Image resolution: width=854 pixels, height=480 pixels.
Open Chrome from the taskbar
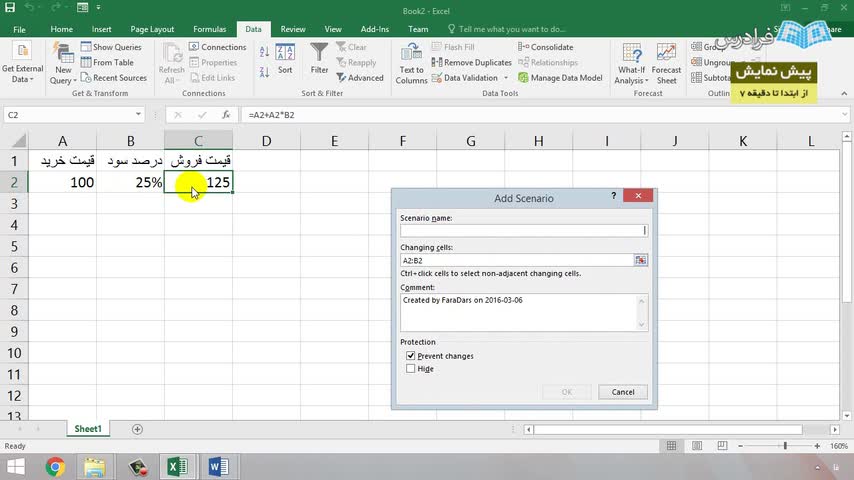(x=55, y=467)
